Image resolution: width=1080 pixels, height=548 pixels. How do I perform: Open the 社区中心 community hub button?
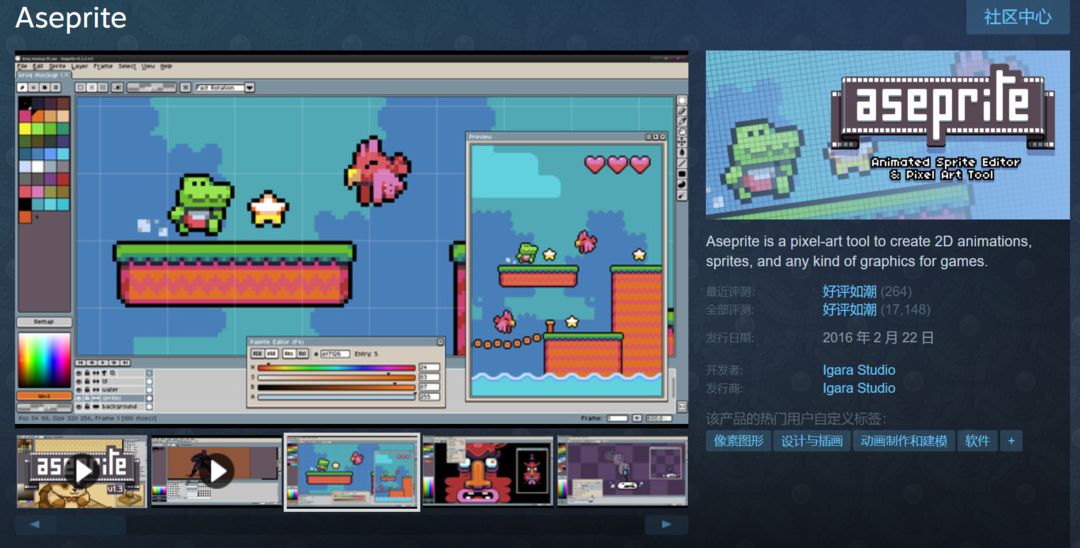[1017, 17]
